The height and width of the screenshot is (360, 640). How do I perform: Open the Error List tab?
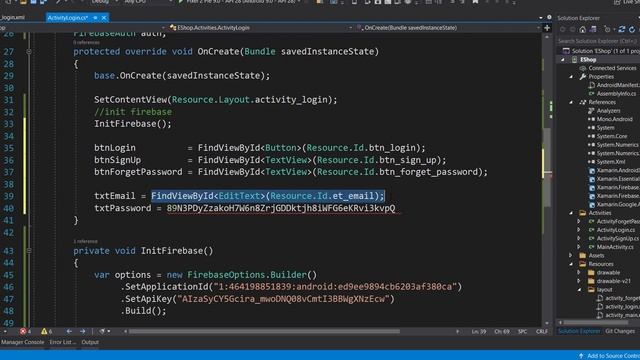coord(62,342)
